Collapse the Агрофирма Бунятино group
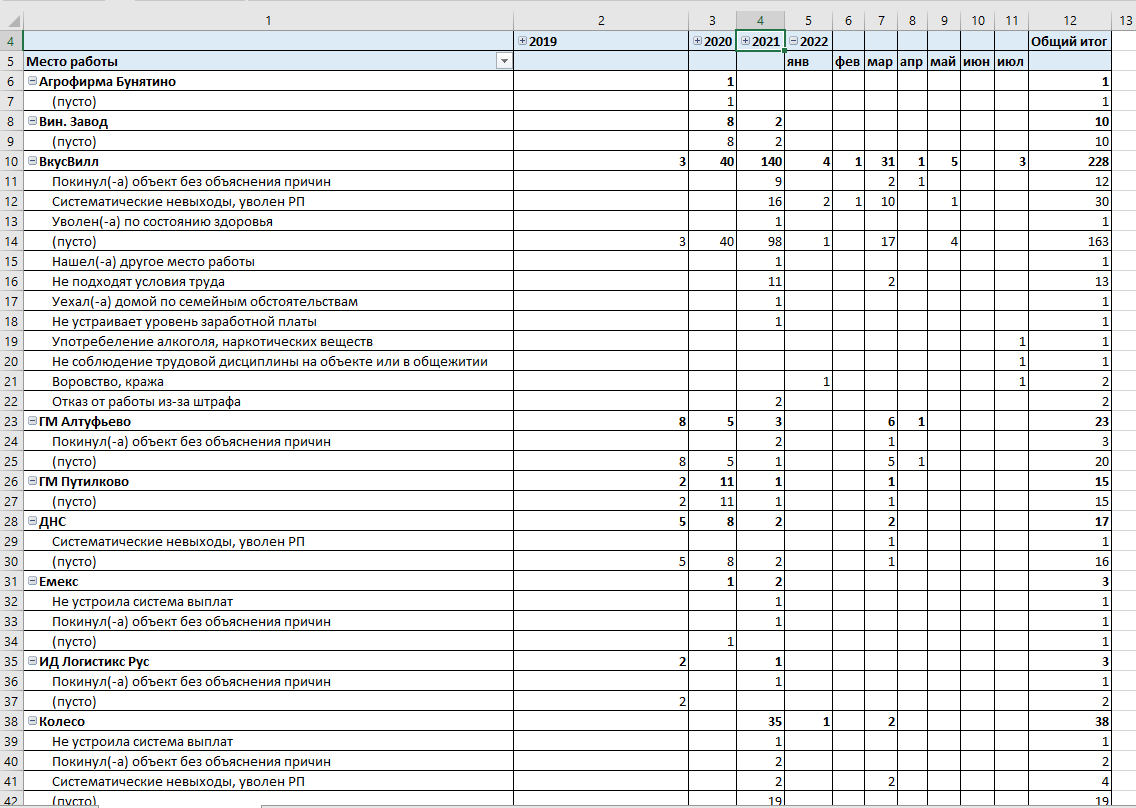Screen dimensions: 1136x808 [32, 81]
